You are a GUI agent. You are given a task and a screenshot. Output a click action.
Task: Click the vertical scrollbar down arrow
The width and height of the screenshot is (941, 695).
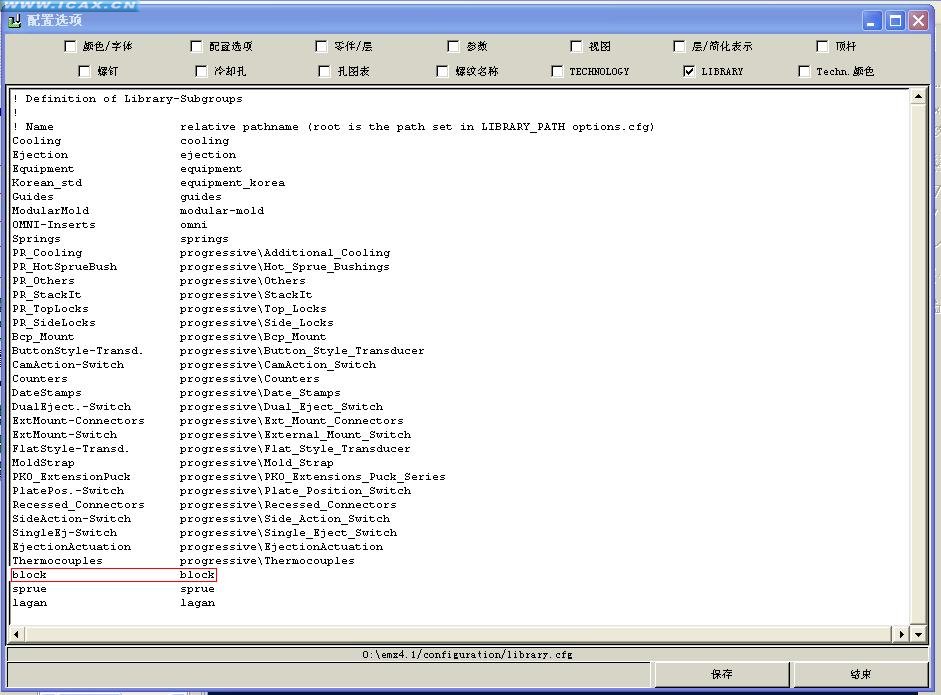tap(918, 634)
